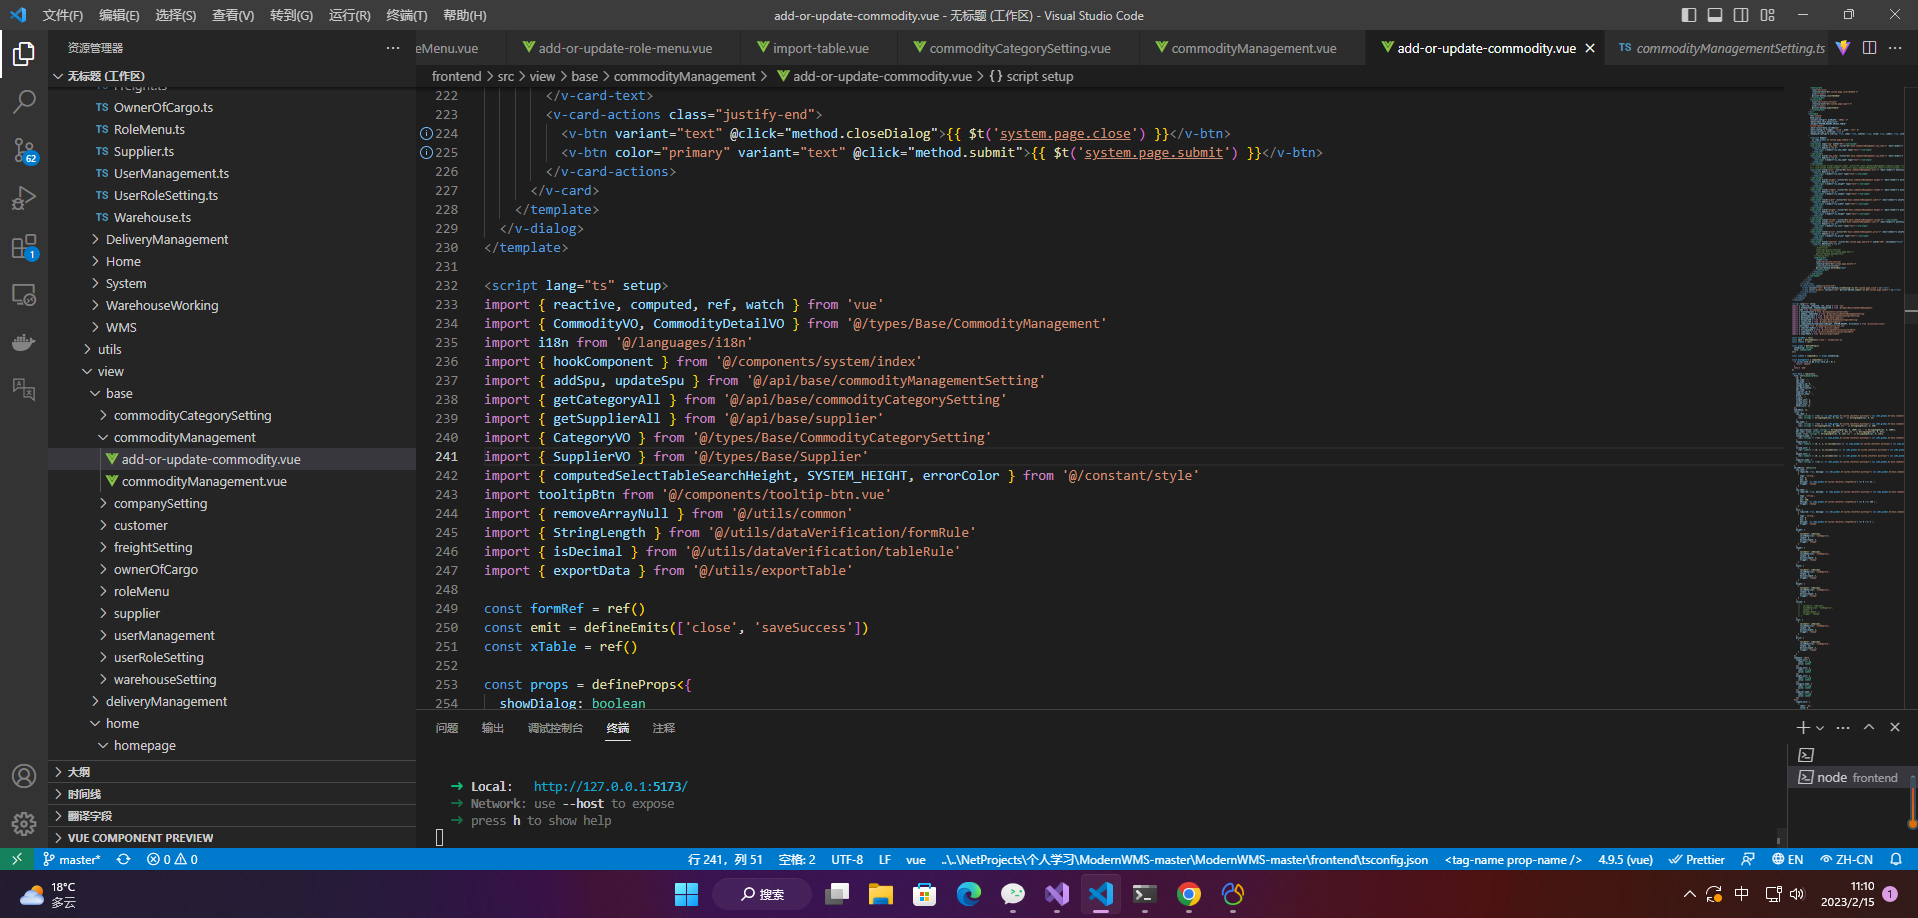Expand the WarehouseWorking folder
This screenshot has height=918, width=1918.
pos(162,306)
